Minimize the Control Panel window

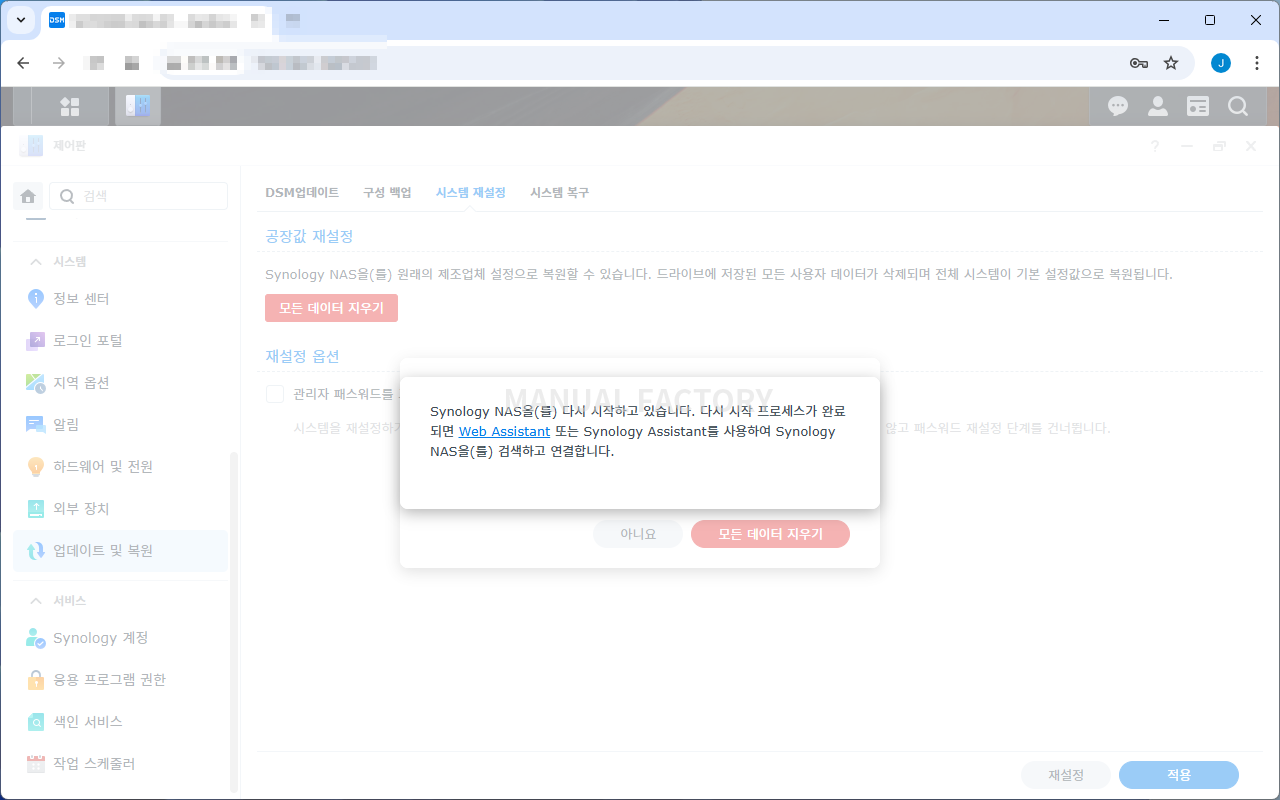coord(1187,146)
